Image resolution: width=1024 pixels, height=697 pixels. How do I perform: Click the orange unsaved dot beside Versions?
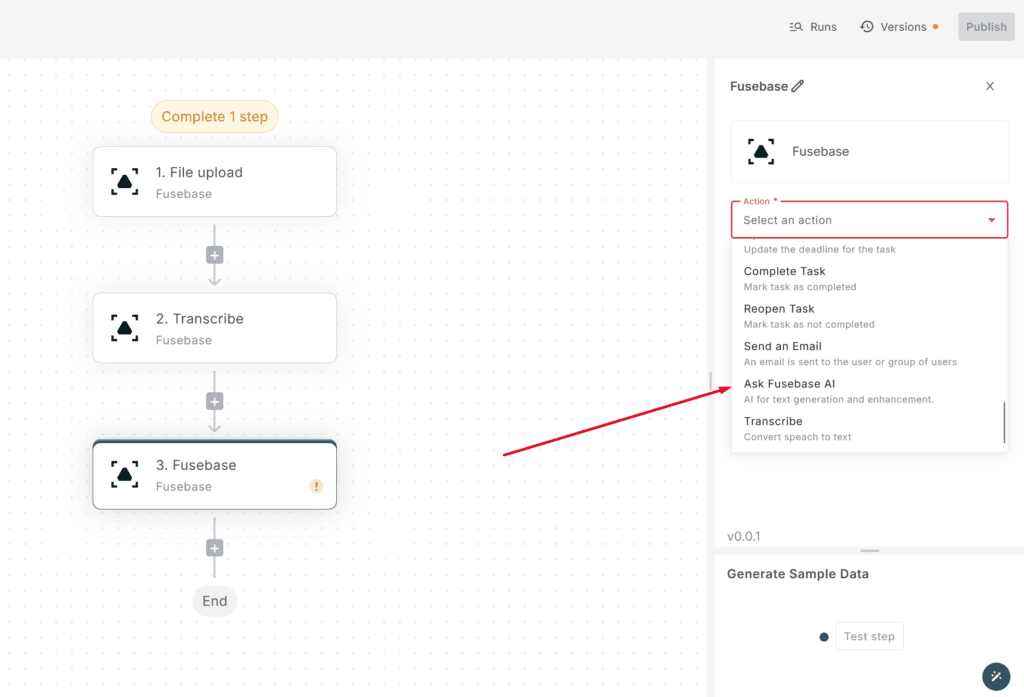[x=935, y=27]
